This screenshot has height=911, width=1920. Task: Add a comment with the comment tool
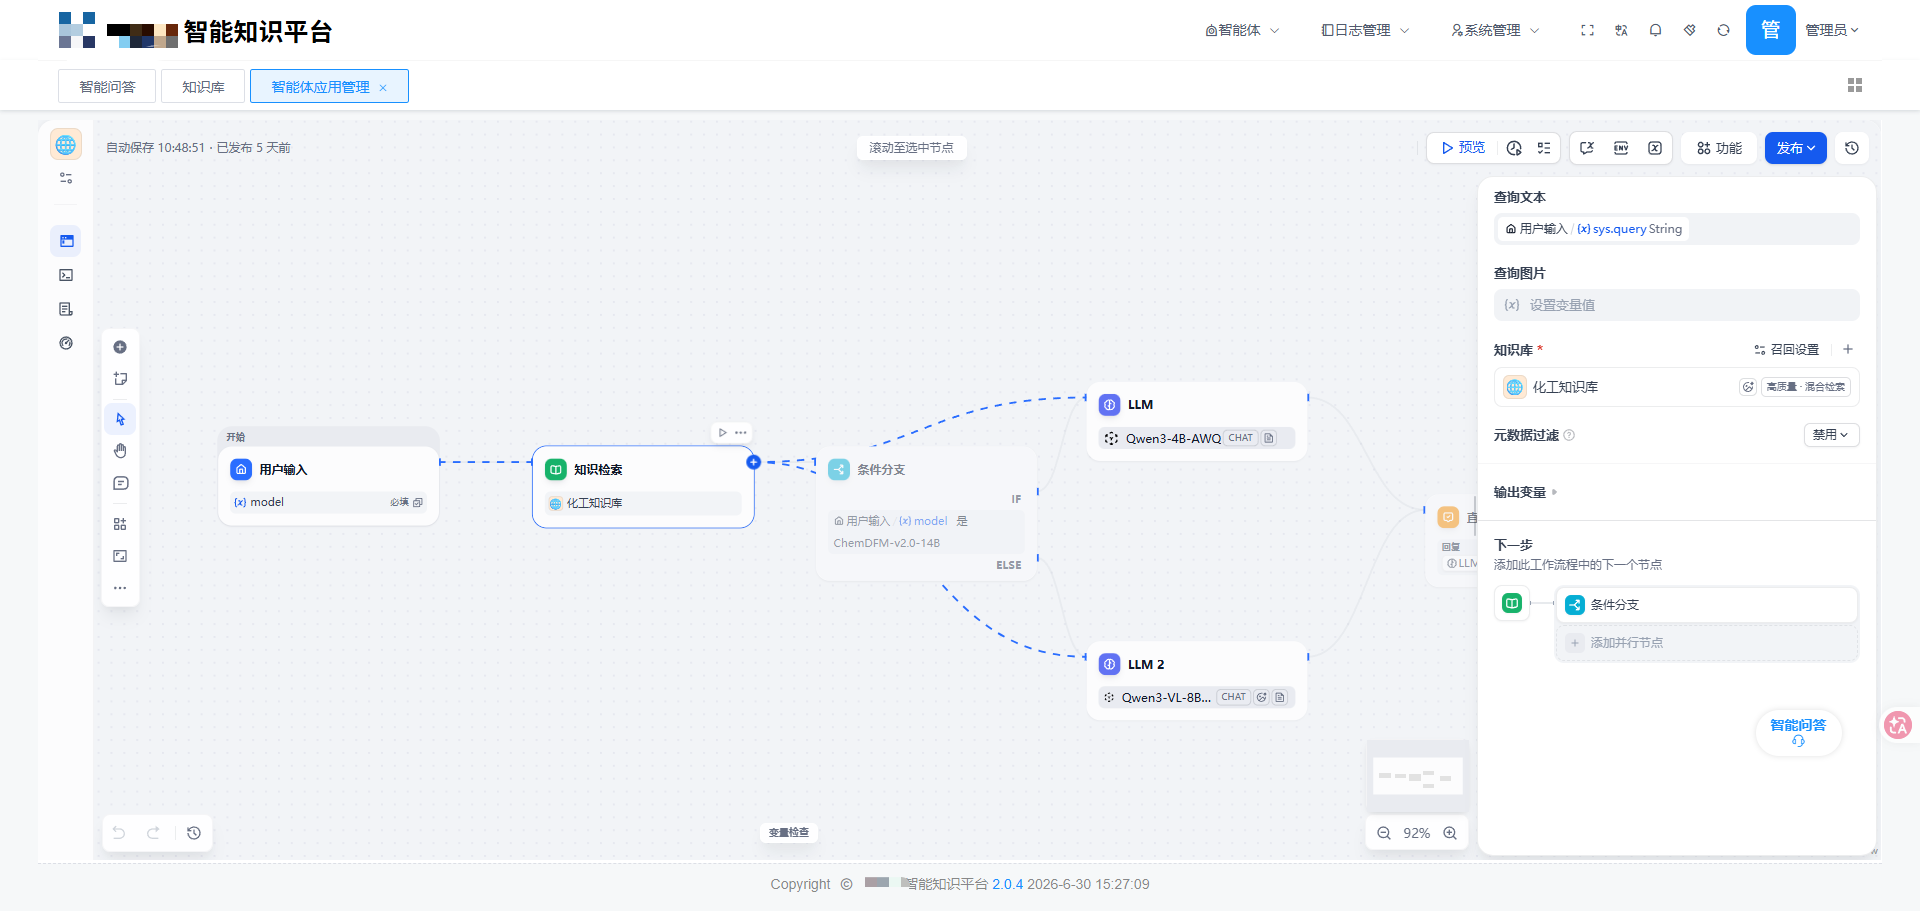point(120,483)
